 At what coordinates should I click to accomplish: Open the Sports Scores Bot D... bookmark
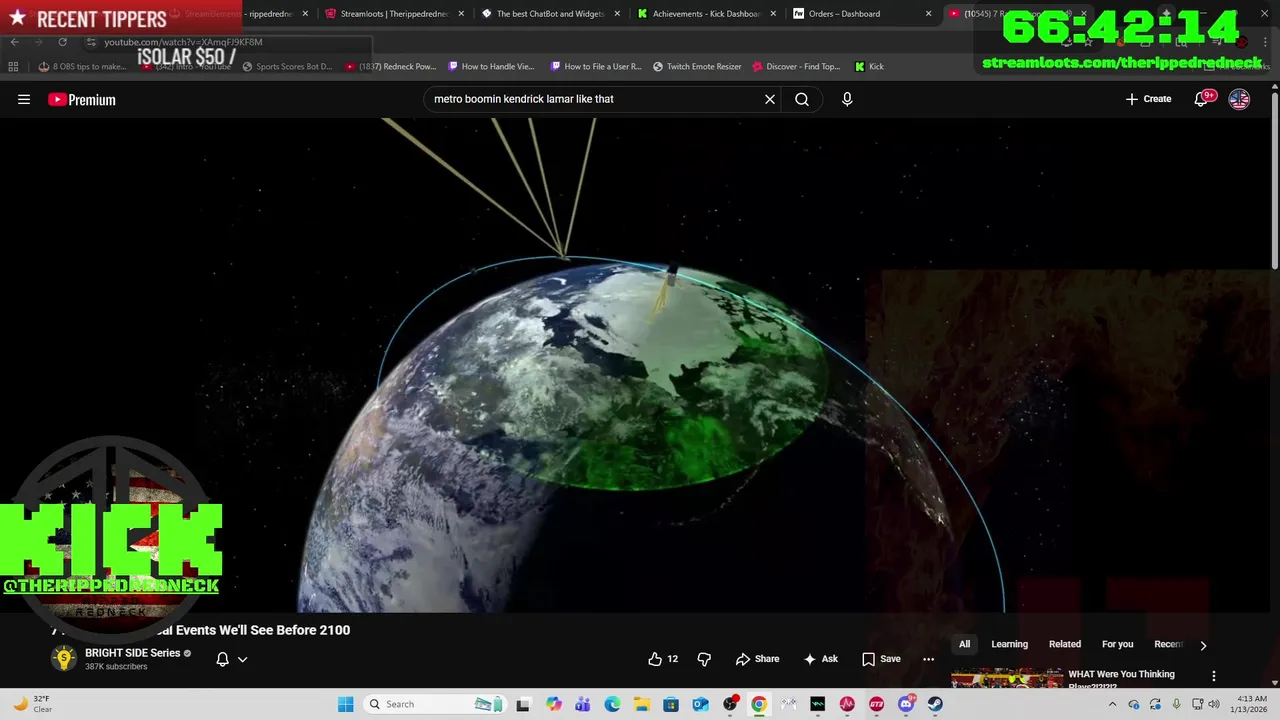click(x=286, y=67)
